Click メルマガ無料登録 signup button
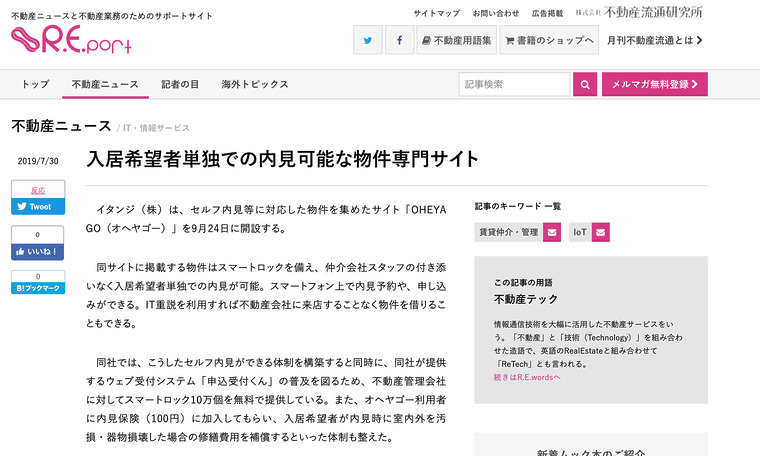760x456 pixels. point(653,85)
